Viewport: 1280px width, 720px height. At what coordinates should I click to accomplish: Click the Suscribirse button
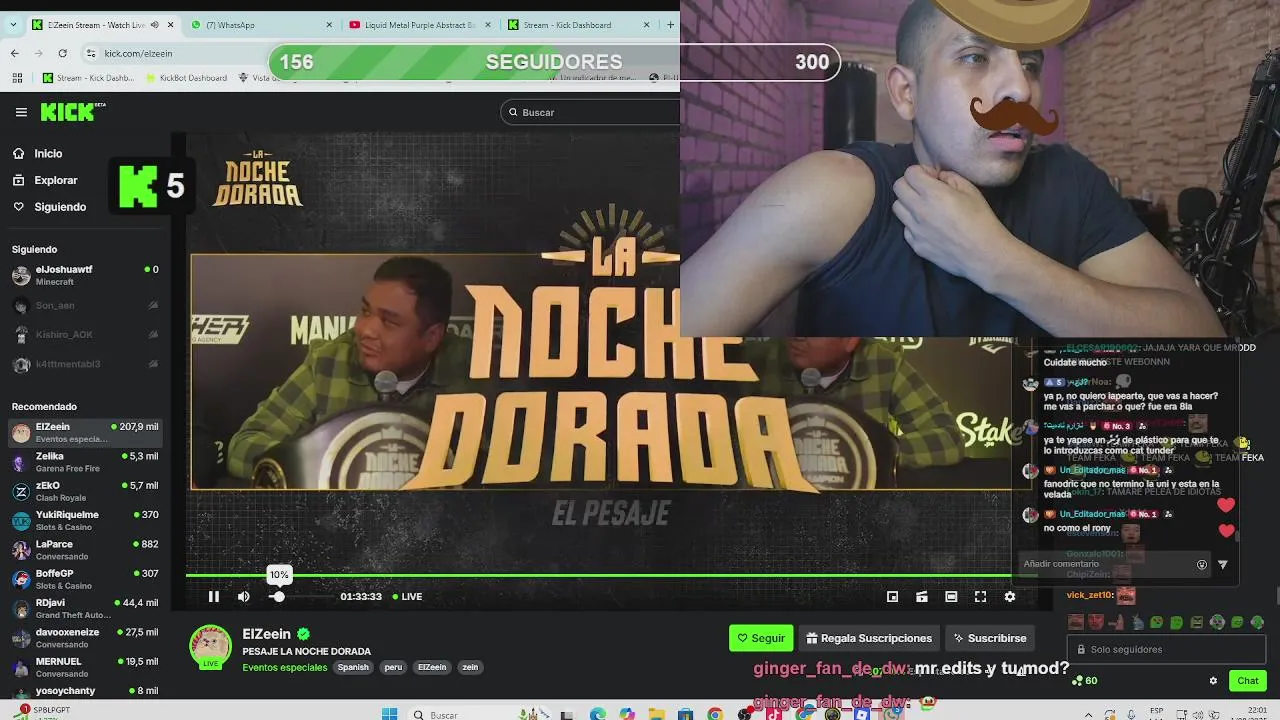(x=990, y=638)
